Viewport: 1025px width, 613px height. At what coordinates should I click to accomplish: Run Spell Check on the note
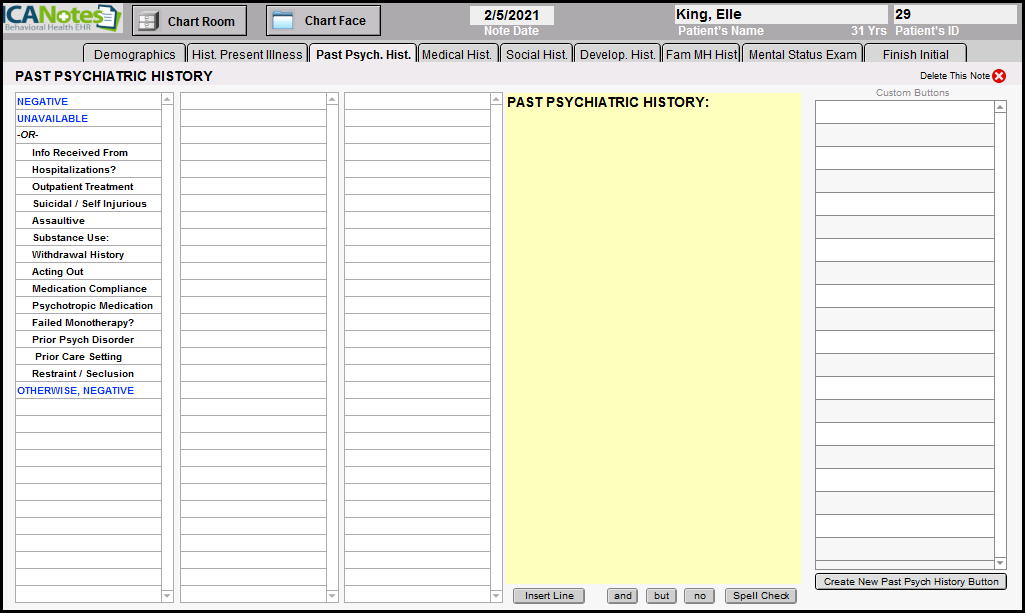[761, 596]
